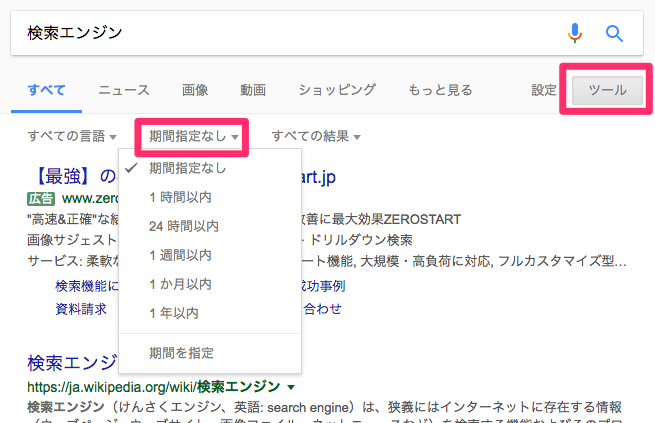Select the checked 期間指定なし menu option
655x423 pixels.
pos(210,168)
